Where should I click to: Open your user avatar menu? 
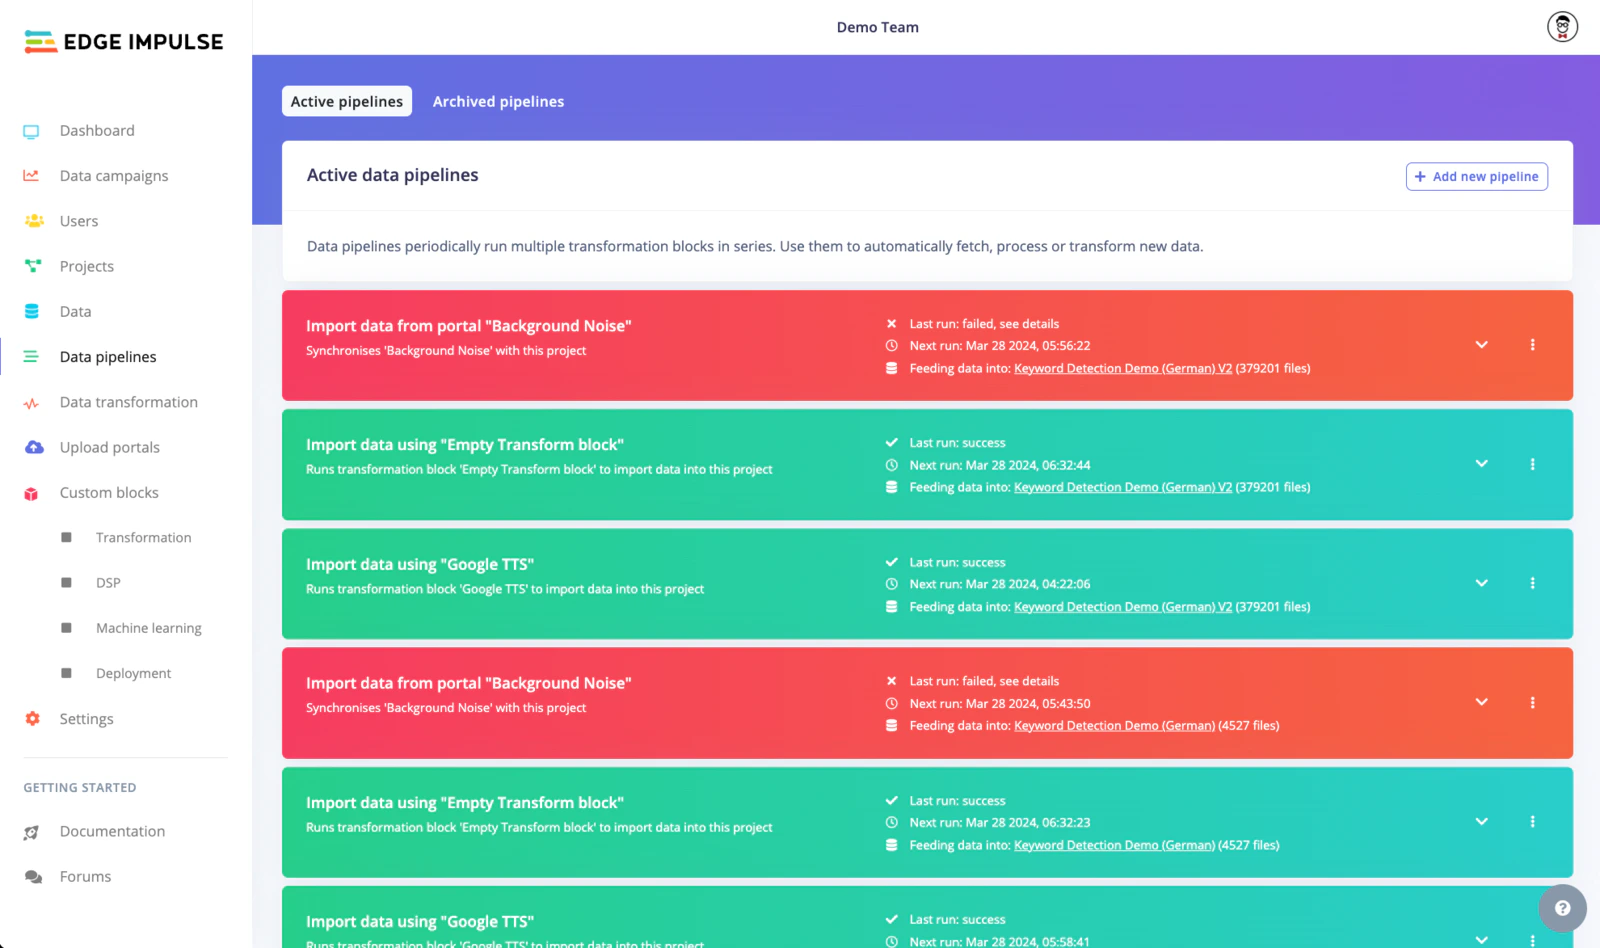pyautogui.click(x=1561, y=26)
